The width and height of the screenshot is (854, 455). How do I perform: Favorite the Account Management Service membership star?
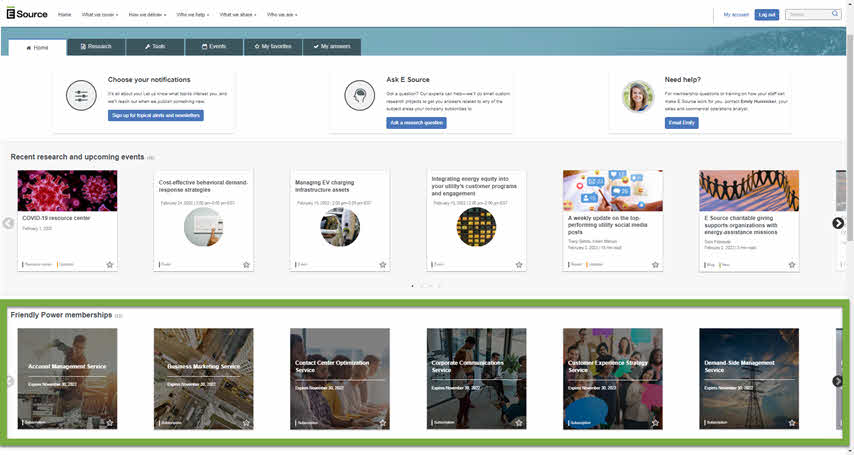tap(110, 423)
